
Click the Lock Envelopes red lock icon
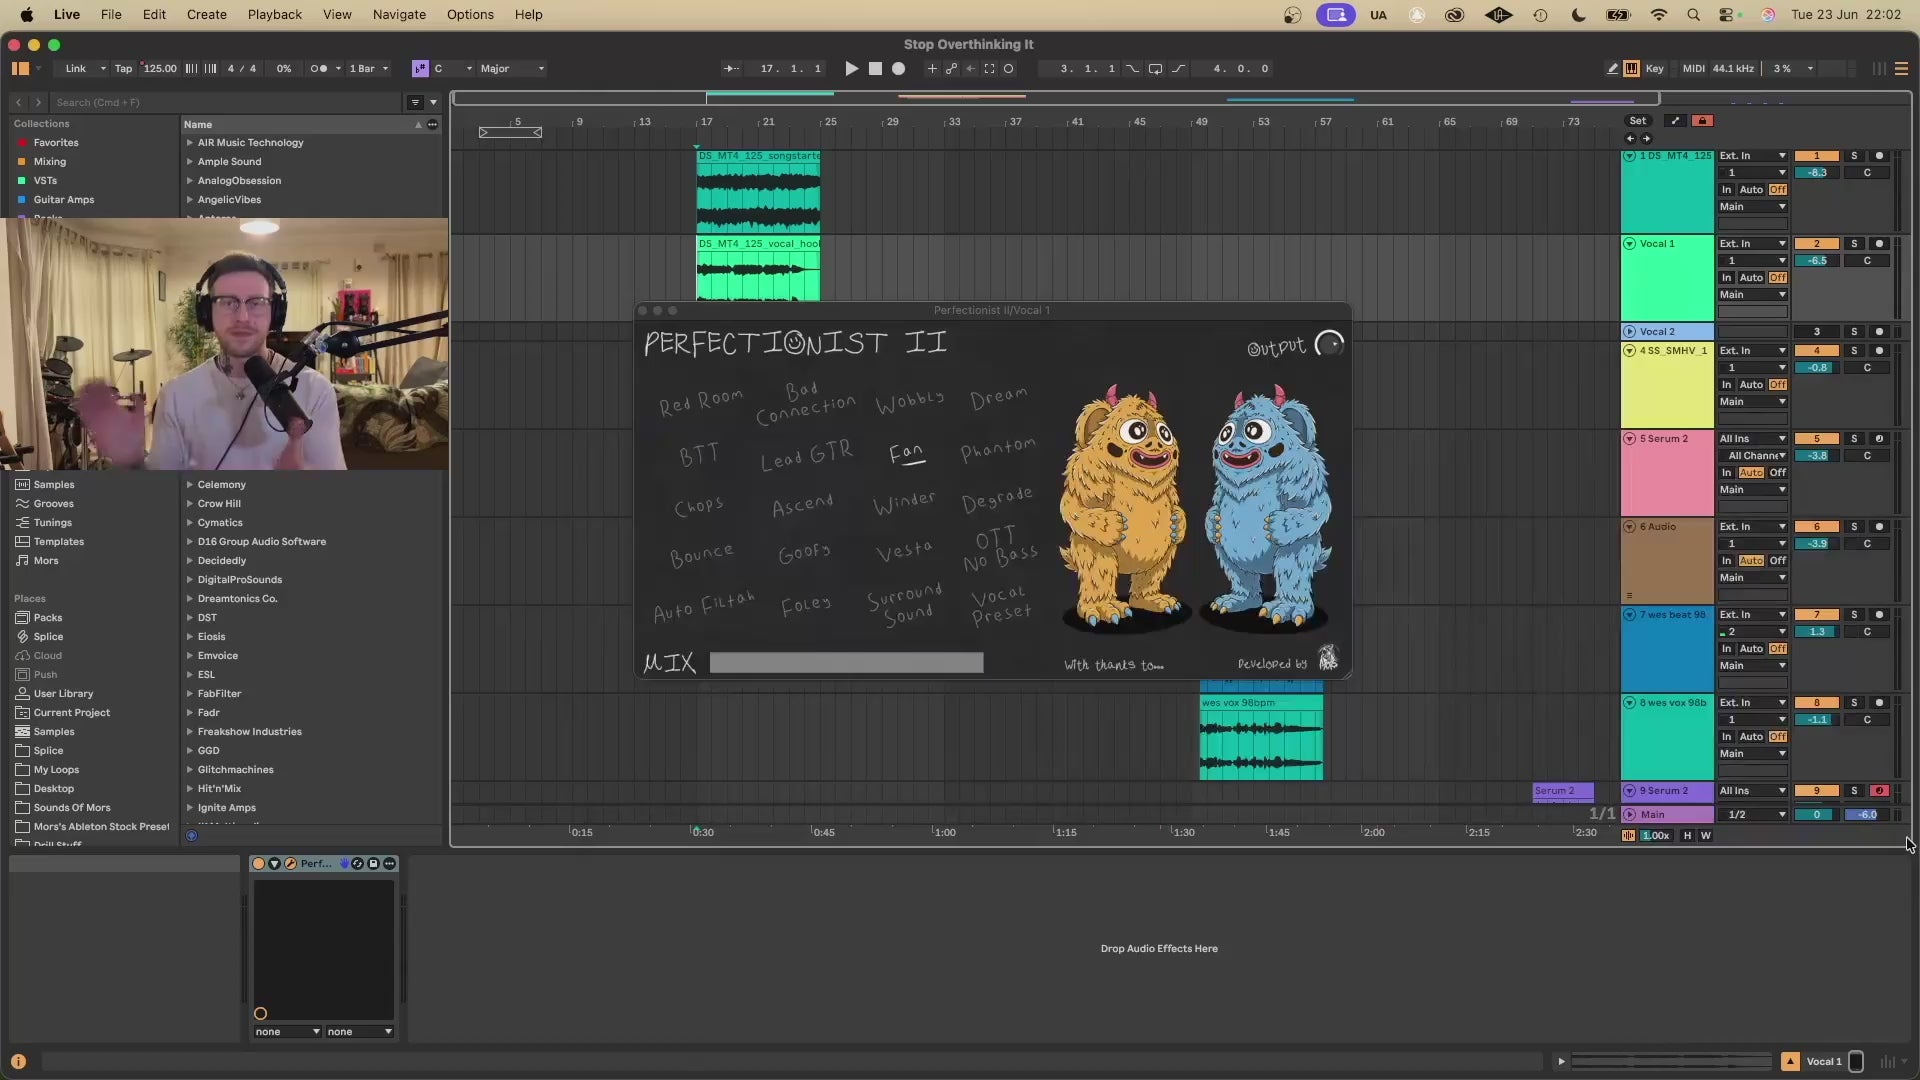pos(1702,121)
